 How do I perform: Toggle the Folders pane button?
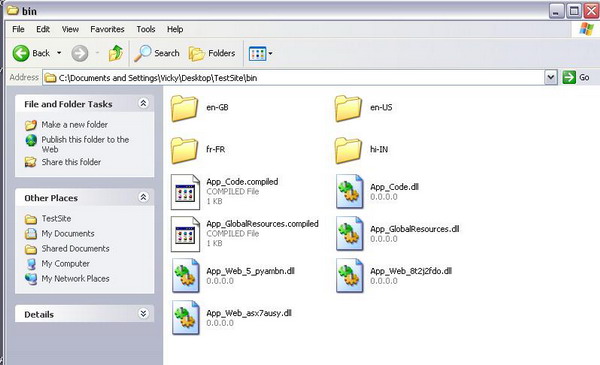tap(212, 54)
